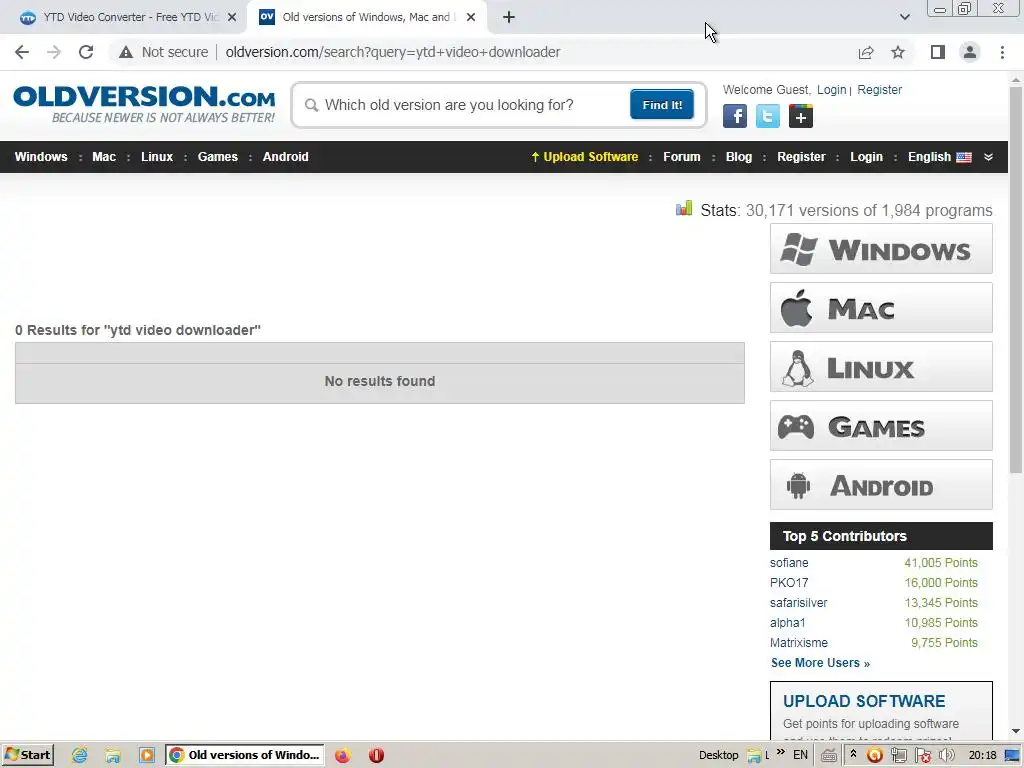This screenshot has width=1024, height=768.
Task: Browse Mac category sidebar tile
Action: (x=881, y=308)
